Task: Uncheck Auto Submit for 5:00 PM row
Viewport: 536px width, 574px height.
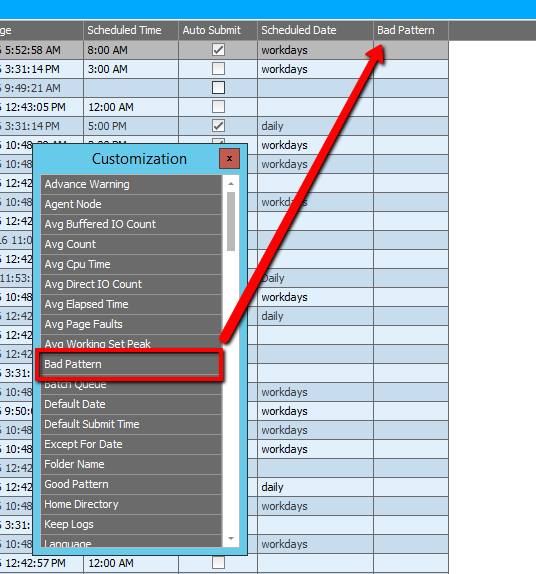Action: (x=219, y=126)
